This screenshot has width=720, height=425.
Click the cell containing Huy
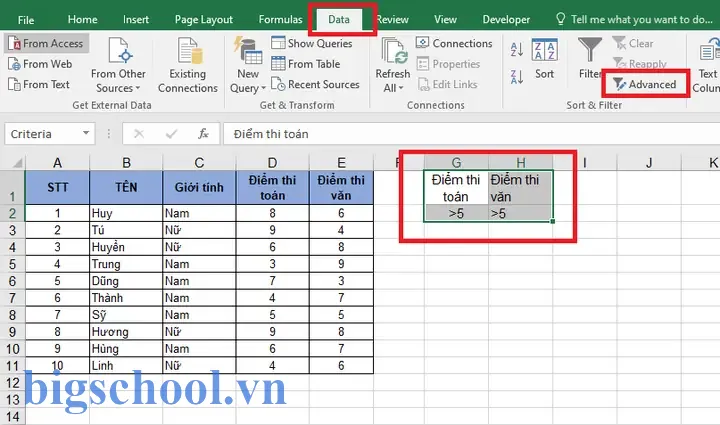point(126,213)
